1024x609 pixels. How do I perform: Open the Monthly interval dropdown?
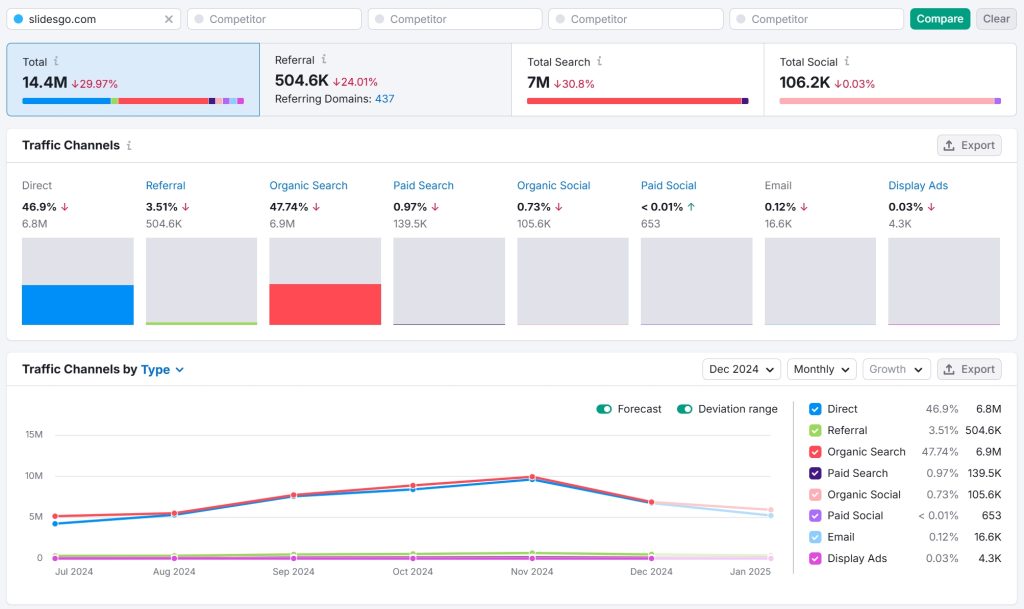[x=821, y=369]
